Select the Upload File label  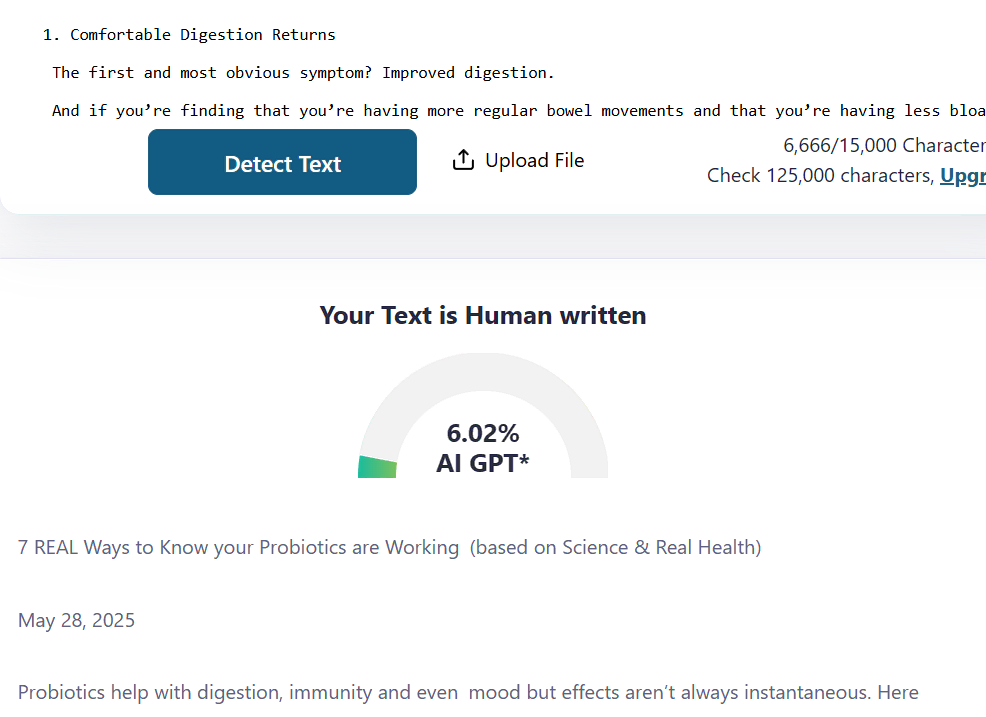click(535, 160)
